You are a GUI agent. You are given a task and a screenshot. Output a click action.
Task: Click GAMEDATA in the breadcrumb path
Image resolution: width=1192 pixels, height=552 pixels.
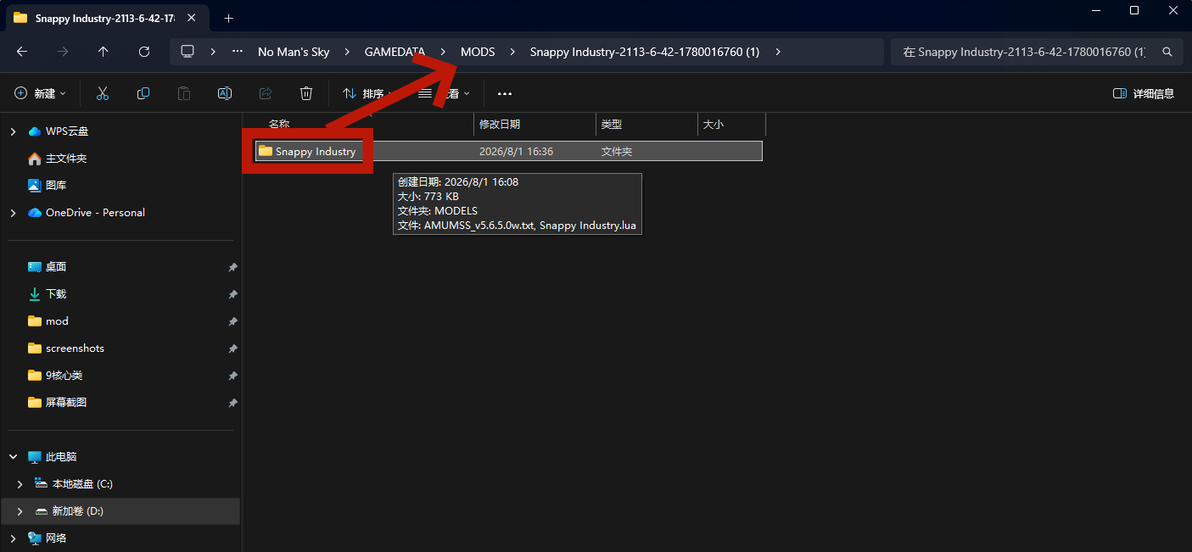click(395, 52)
